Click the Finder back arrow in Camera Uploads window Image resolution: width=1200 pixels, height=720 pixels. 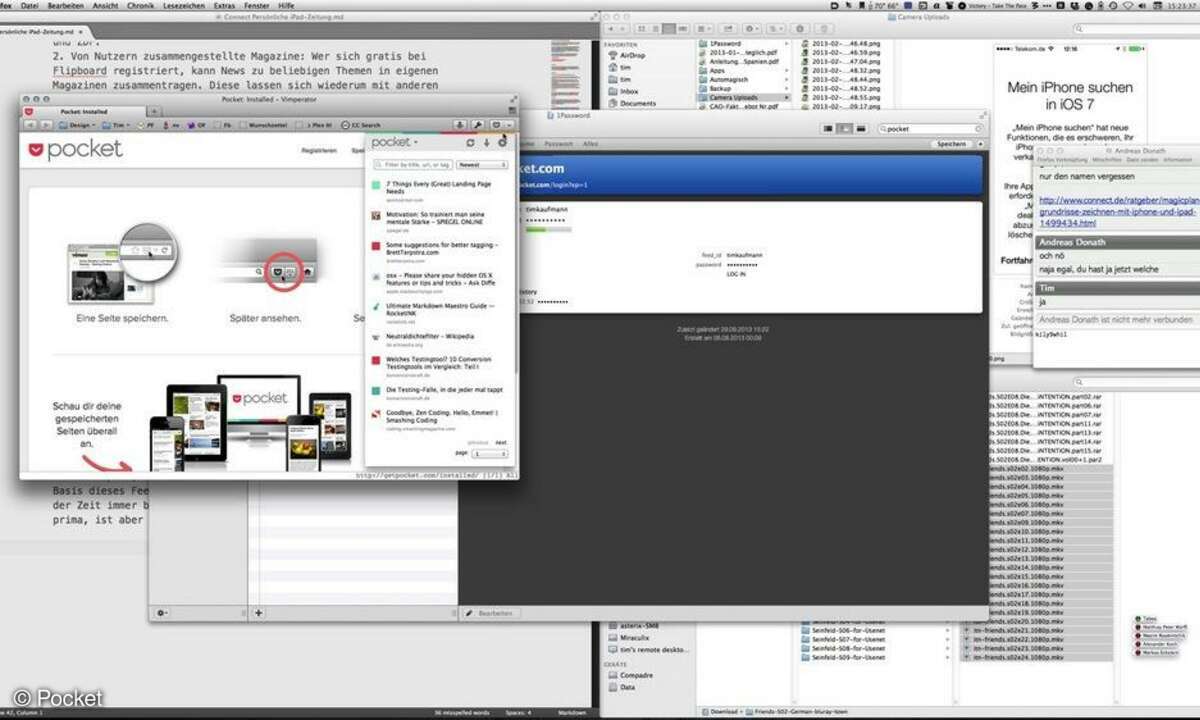tap(610, 31)
